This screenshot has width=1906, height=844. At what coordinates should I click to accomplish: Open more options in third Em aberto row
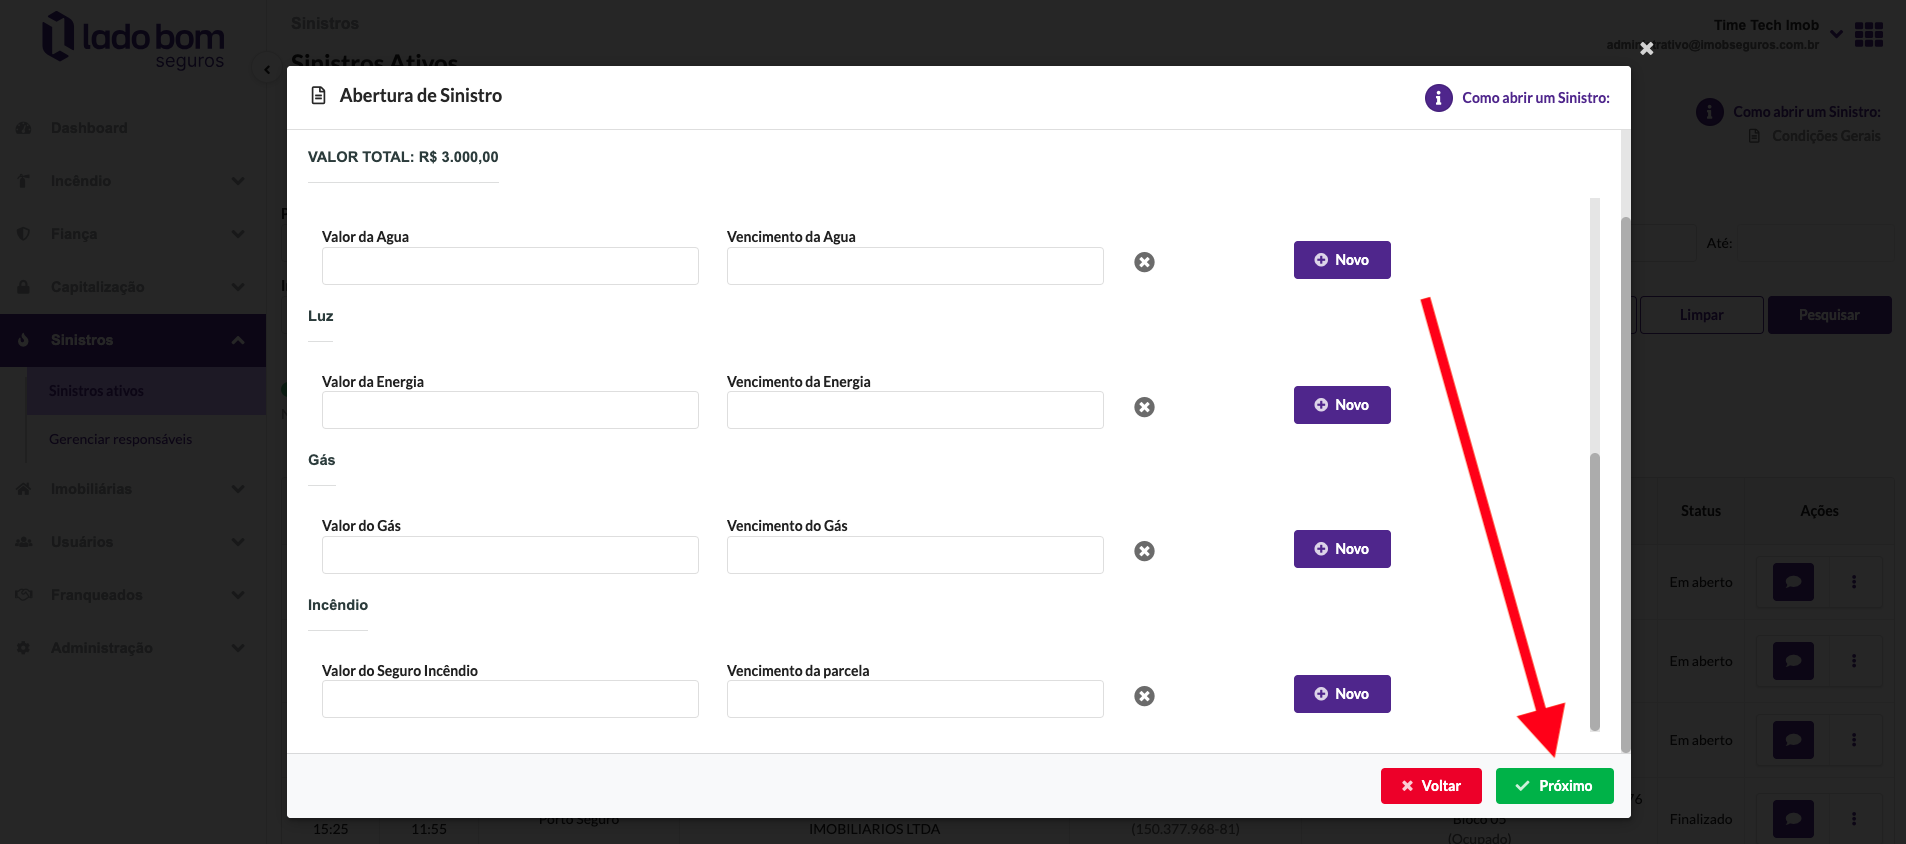(1854, 740)
